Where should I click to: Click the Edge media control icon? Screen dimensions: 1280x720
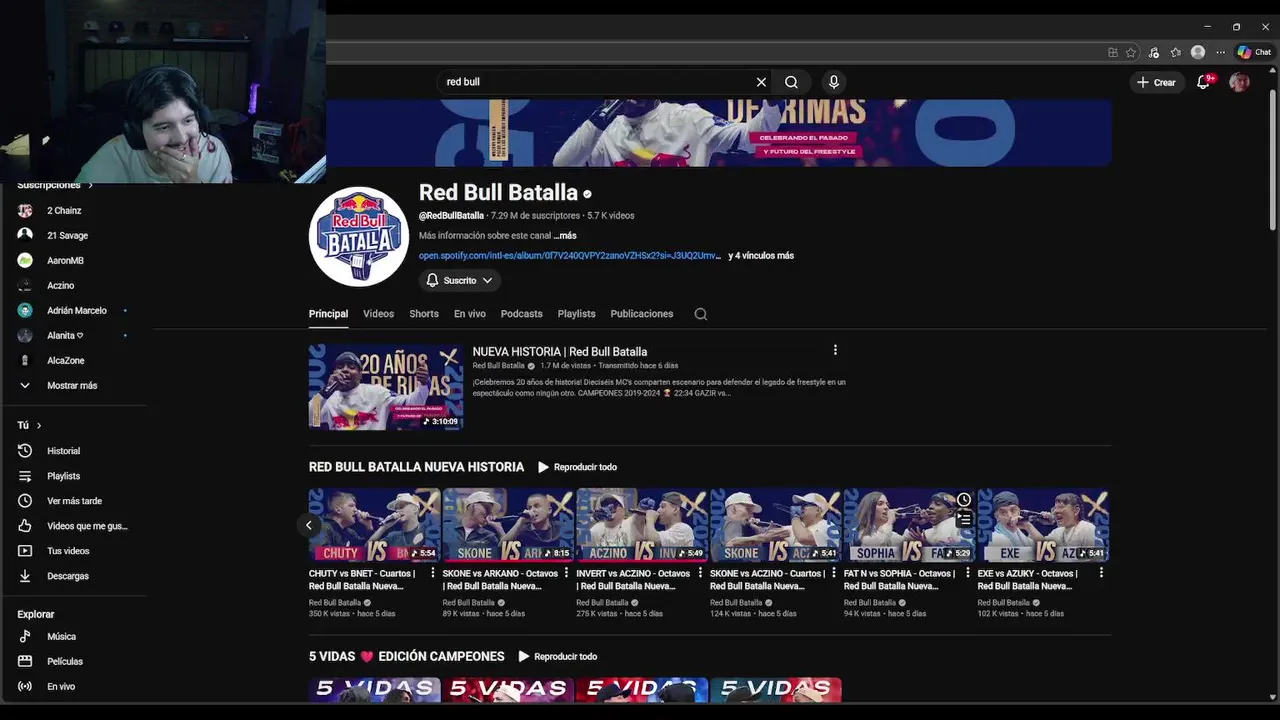click(1153, 52)
